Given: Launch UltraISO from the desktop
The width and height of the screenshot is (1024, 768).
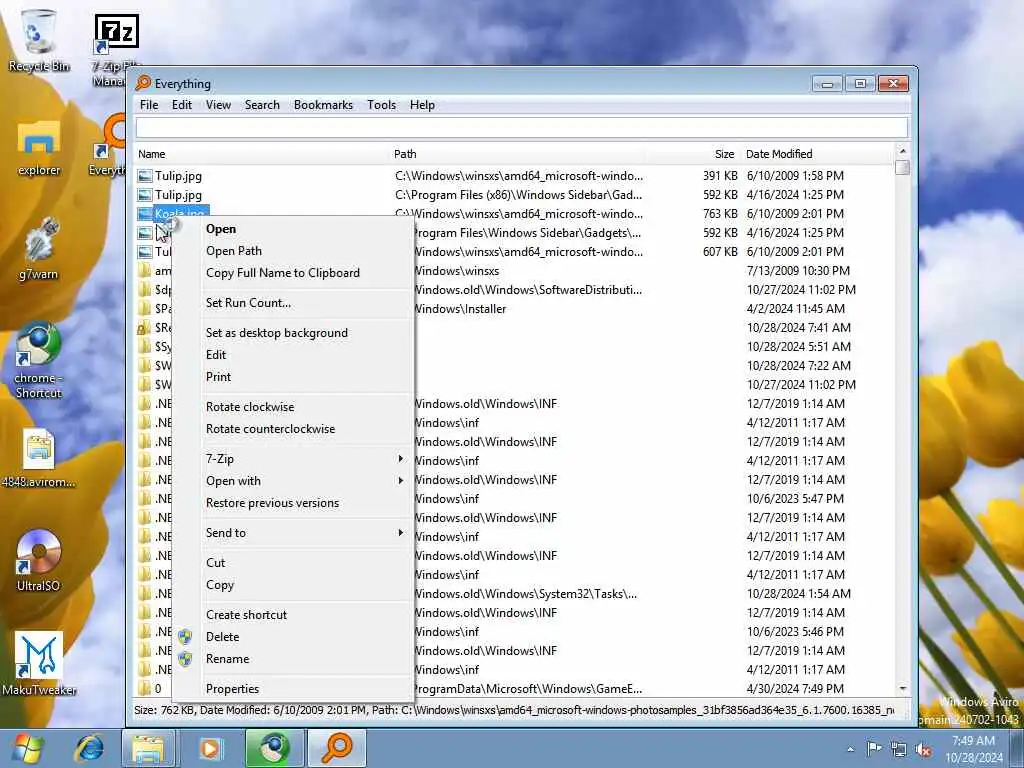Looking at the screenshot, I should point(39,560).
